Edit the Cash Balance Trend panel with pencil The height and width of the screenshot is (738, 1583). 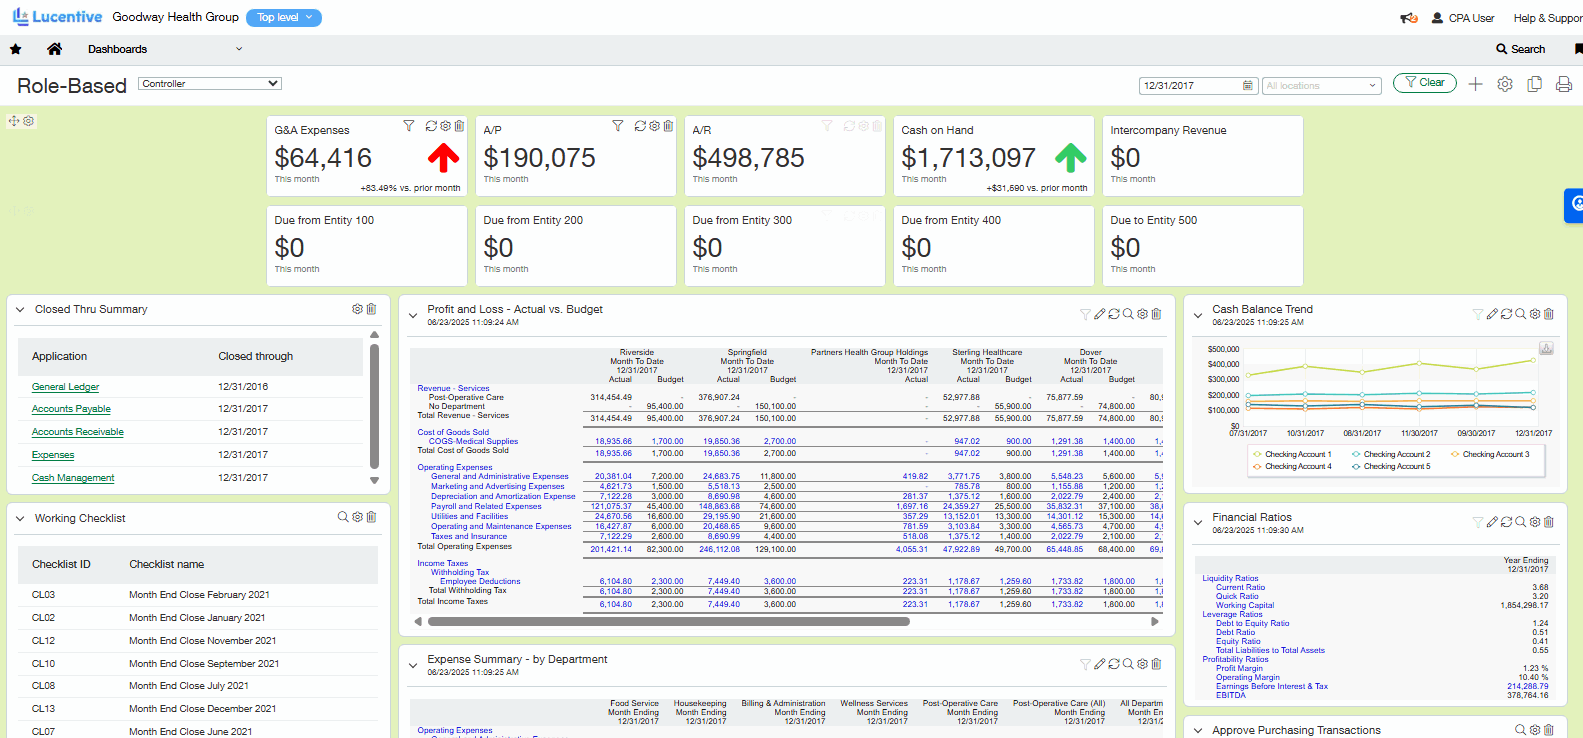(1492, 314)
